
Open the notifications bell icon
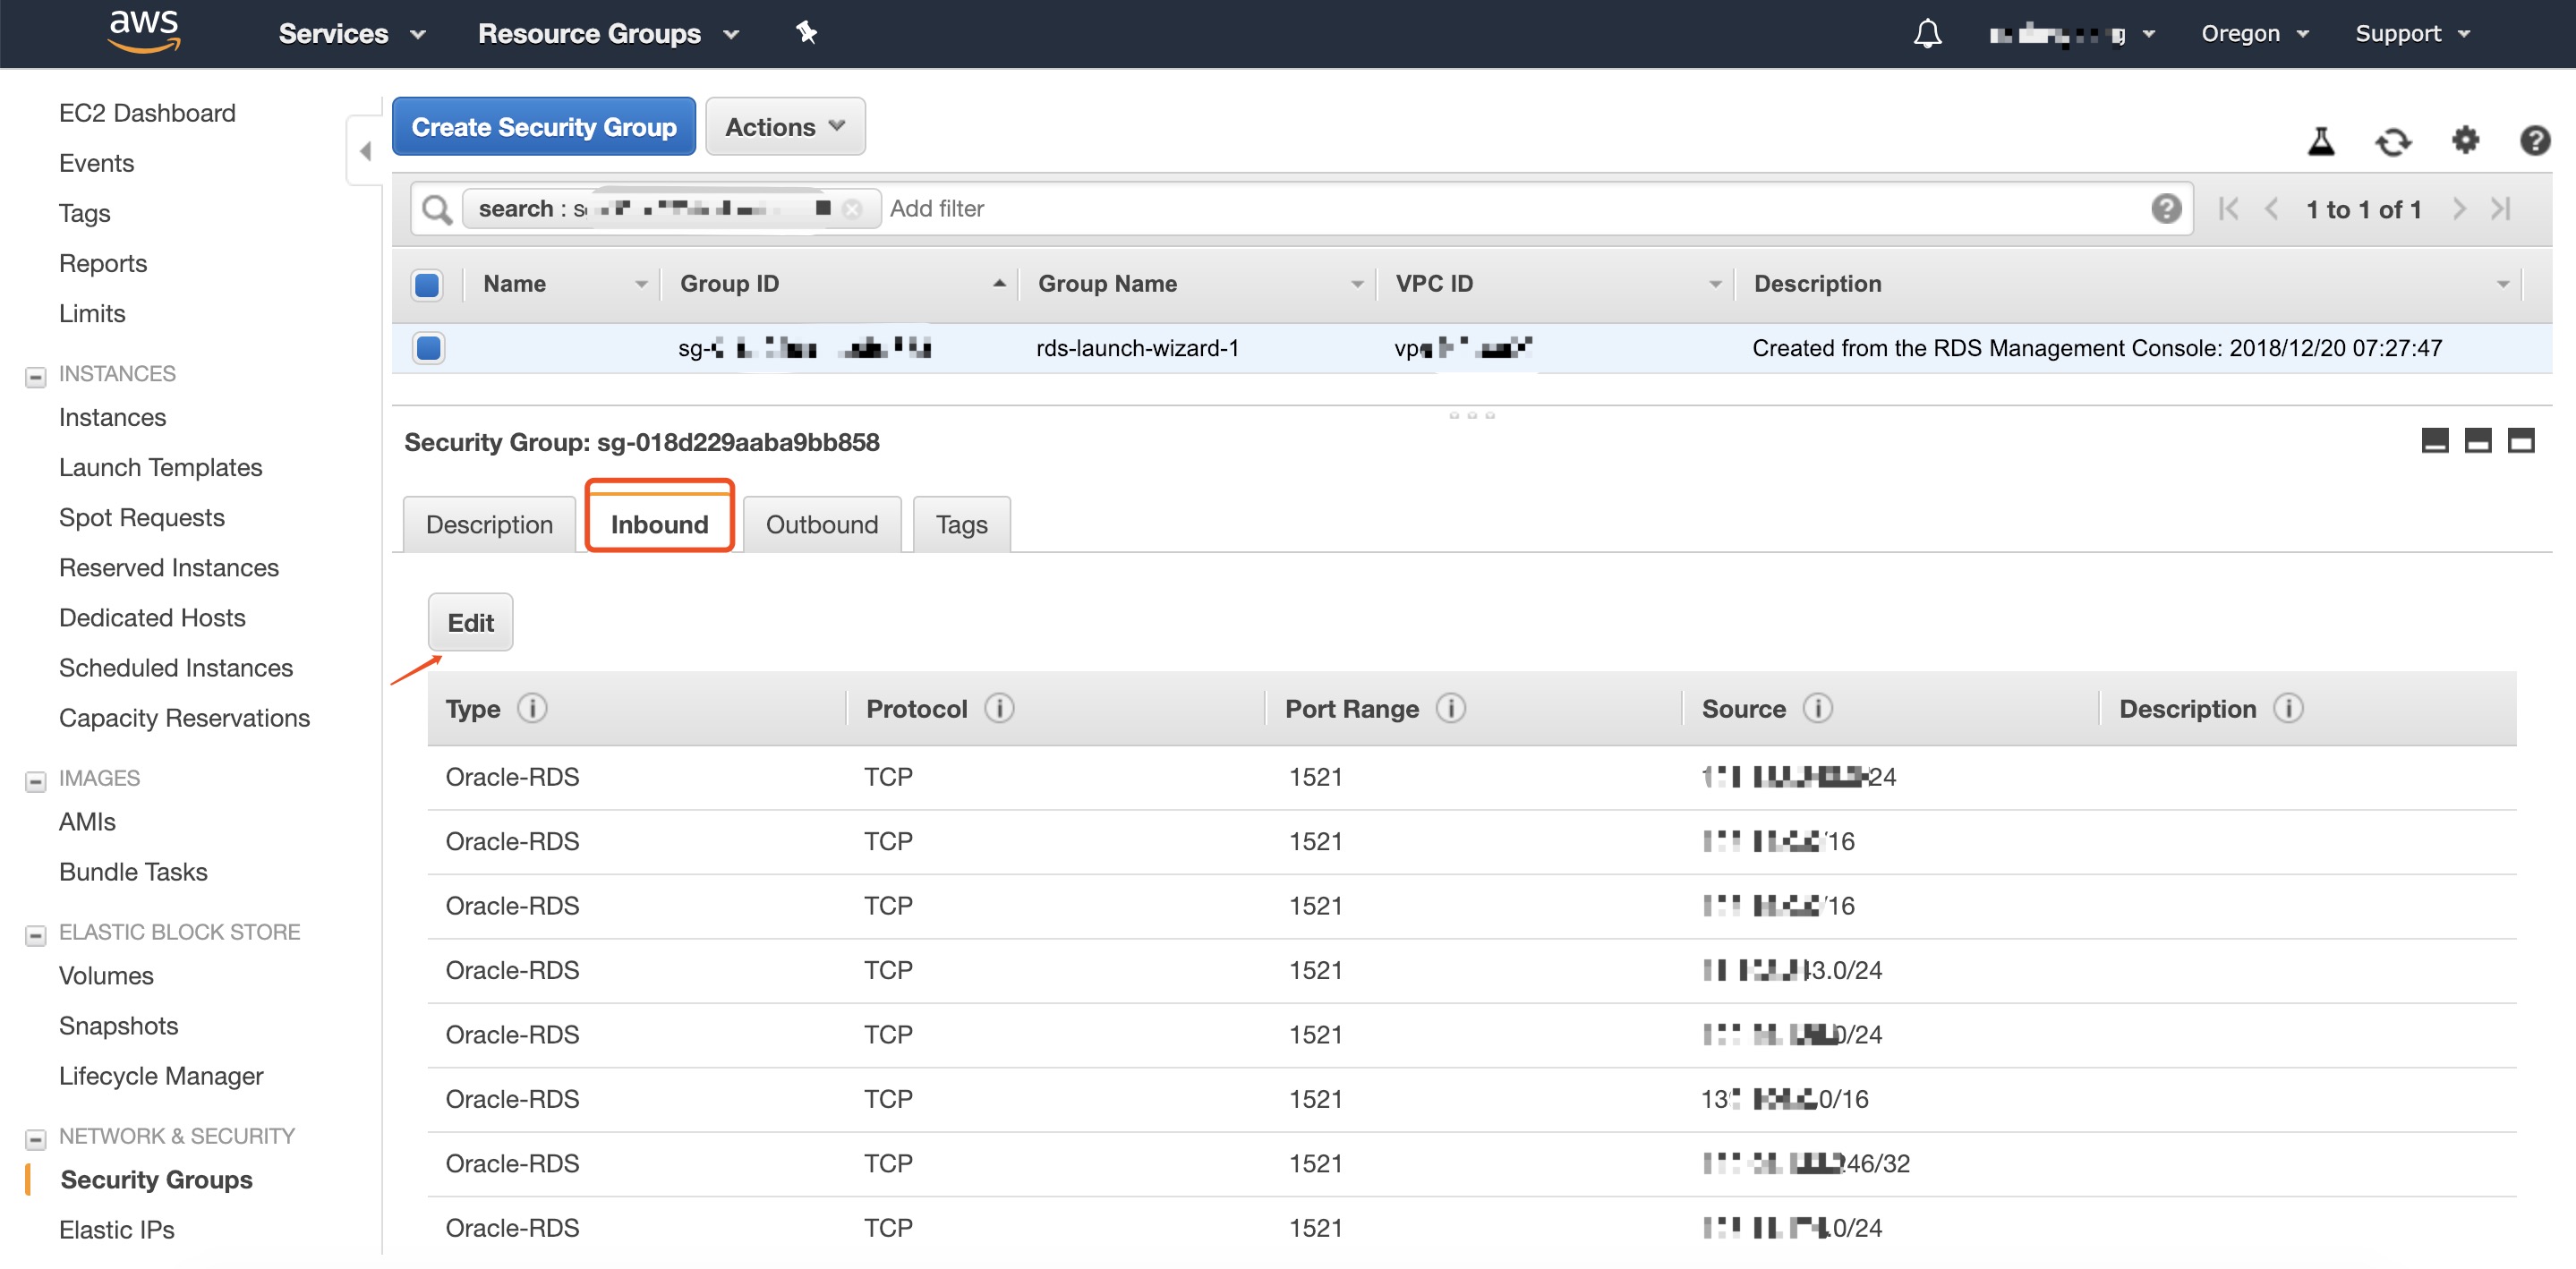(x=1927, y=34)
